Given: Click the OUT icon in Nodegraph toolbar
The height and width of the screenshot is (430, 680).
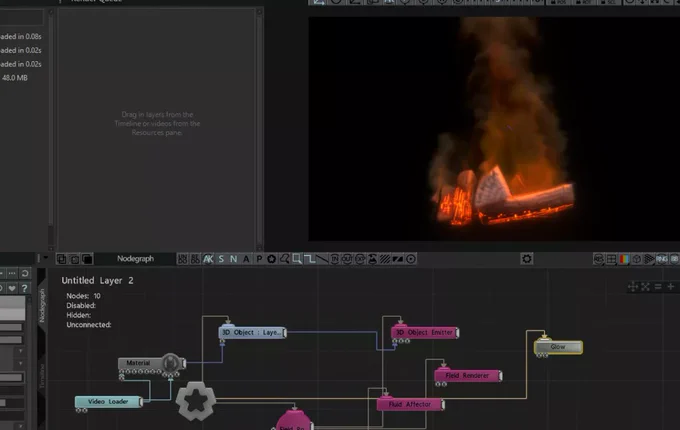Looking at the screenshot, I should click(347, 259).
